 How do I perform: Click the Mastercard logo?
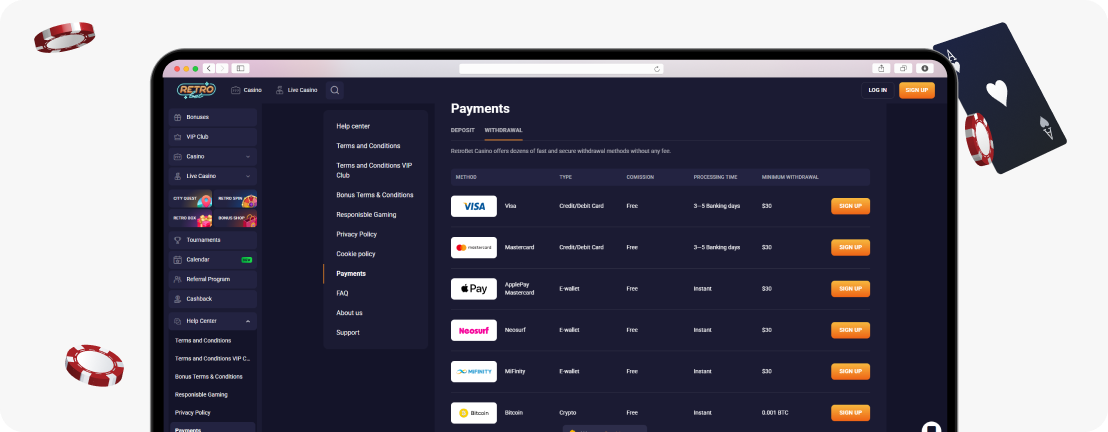coord(473,247)
